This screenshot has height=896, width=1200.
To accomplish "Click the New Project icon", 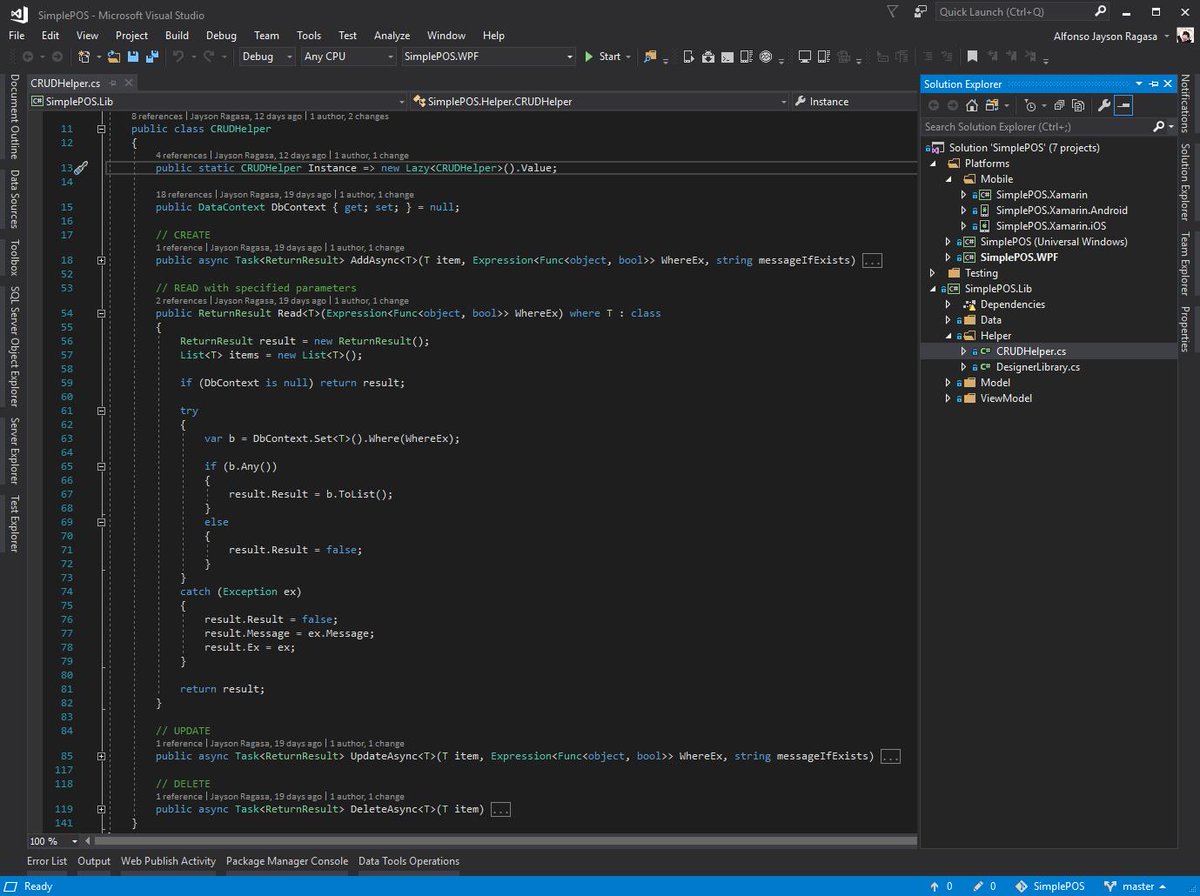I will point(85,57).
